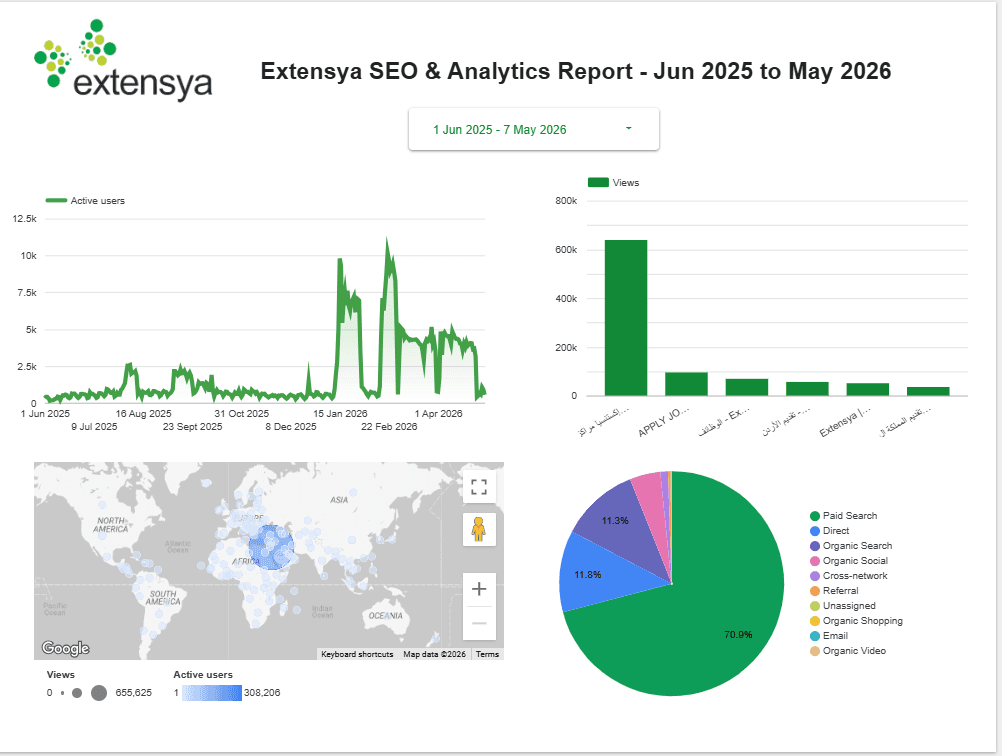Select Organic Social in the pie legend
1002x756 pixels.
pos(849,561)
